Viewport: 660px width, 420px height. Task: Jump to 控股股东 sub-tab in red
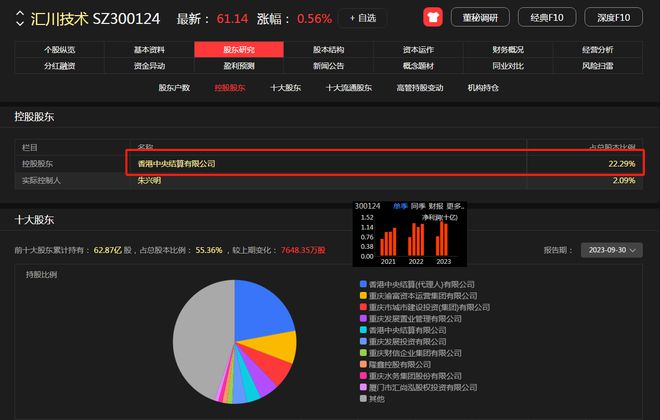(x=230, y=88)
